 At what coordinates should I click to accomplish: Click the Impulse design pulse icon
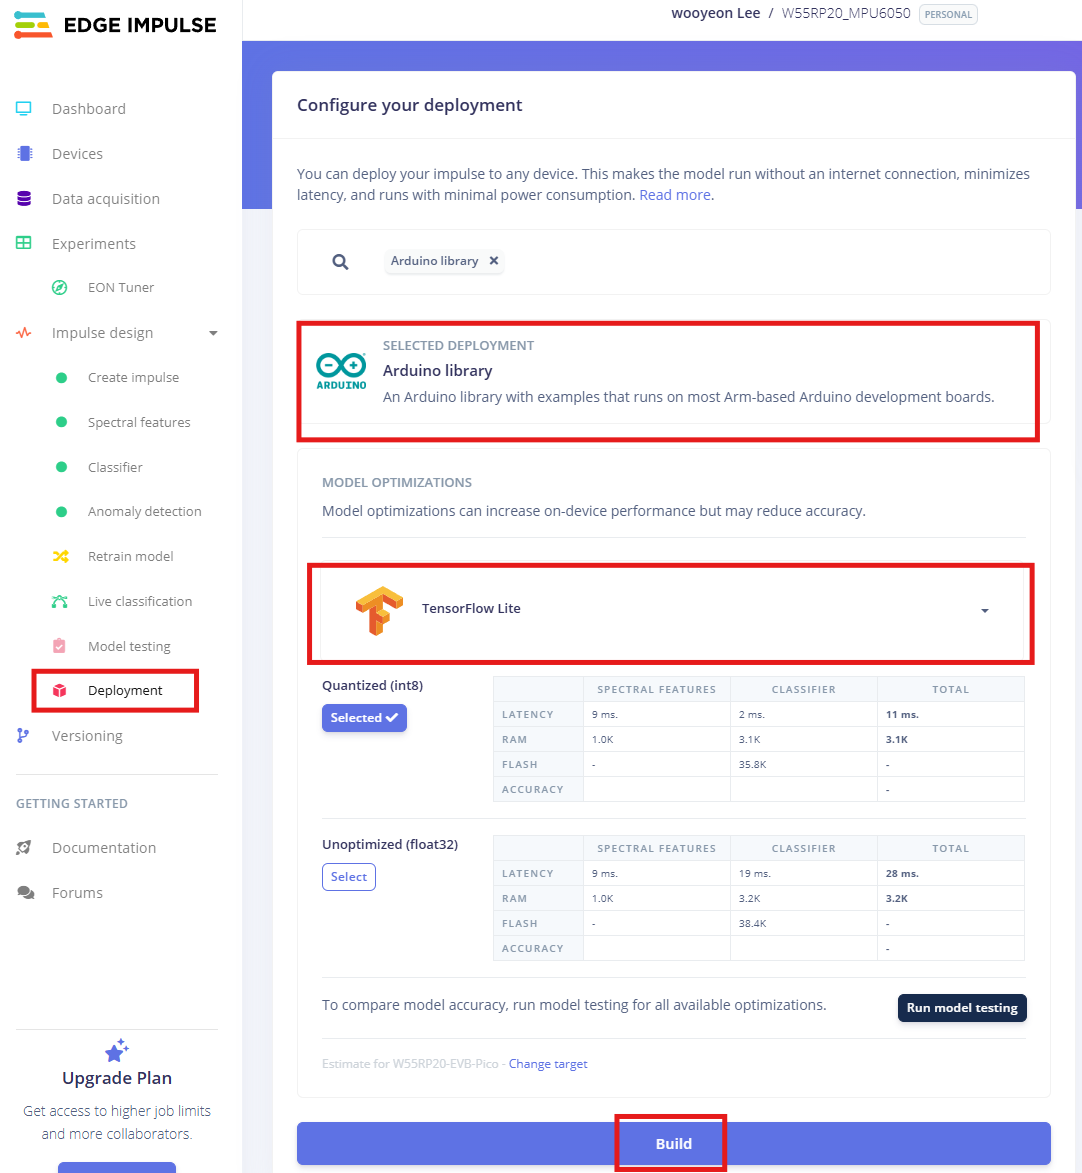click(24, 332)
